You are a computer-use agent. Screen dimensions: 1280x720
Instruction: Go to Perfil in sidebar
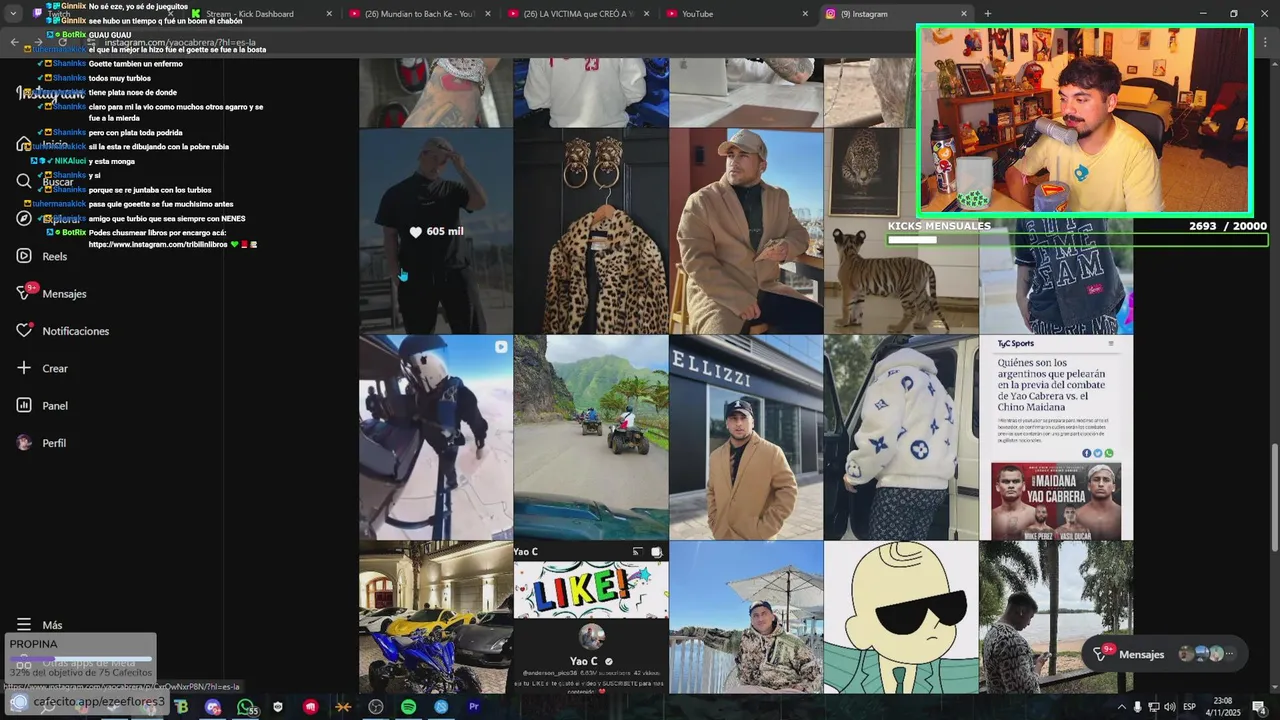(42, 443)
